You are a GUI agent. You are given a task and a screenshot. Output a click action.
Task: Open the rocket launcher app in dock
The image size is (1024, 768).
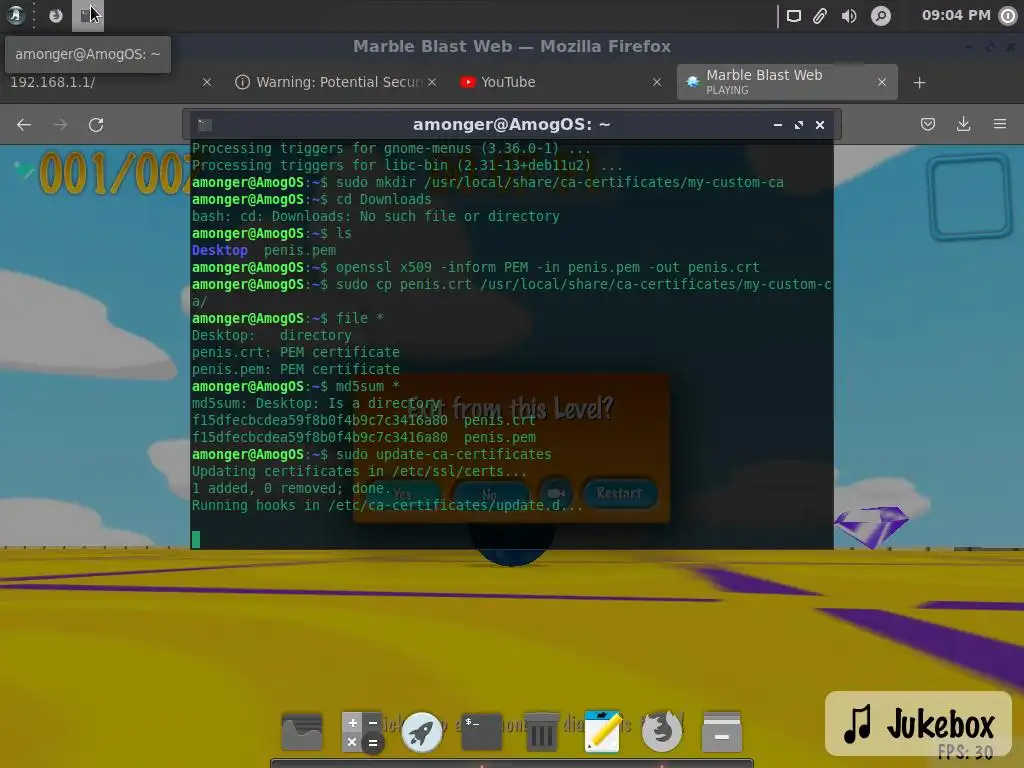coord(422,731)
